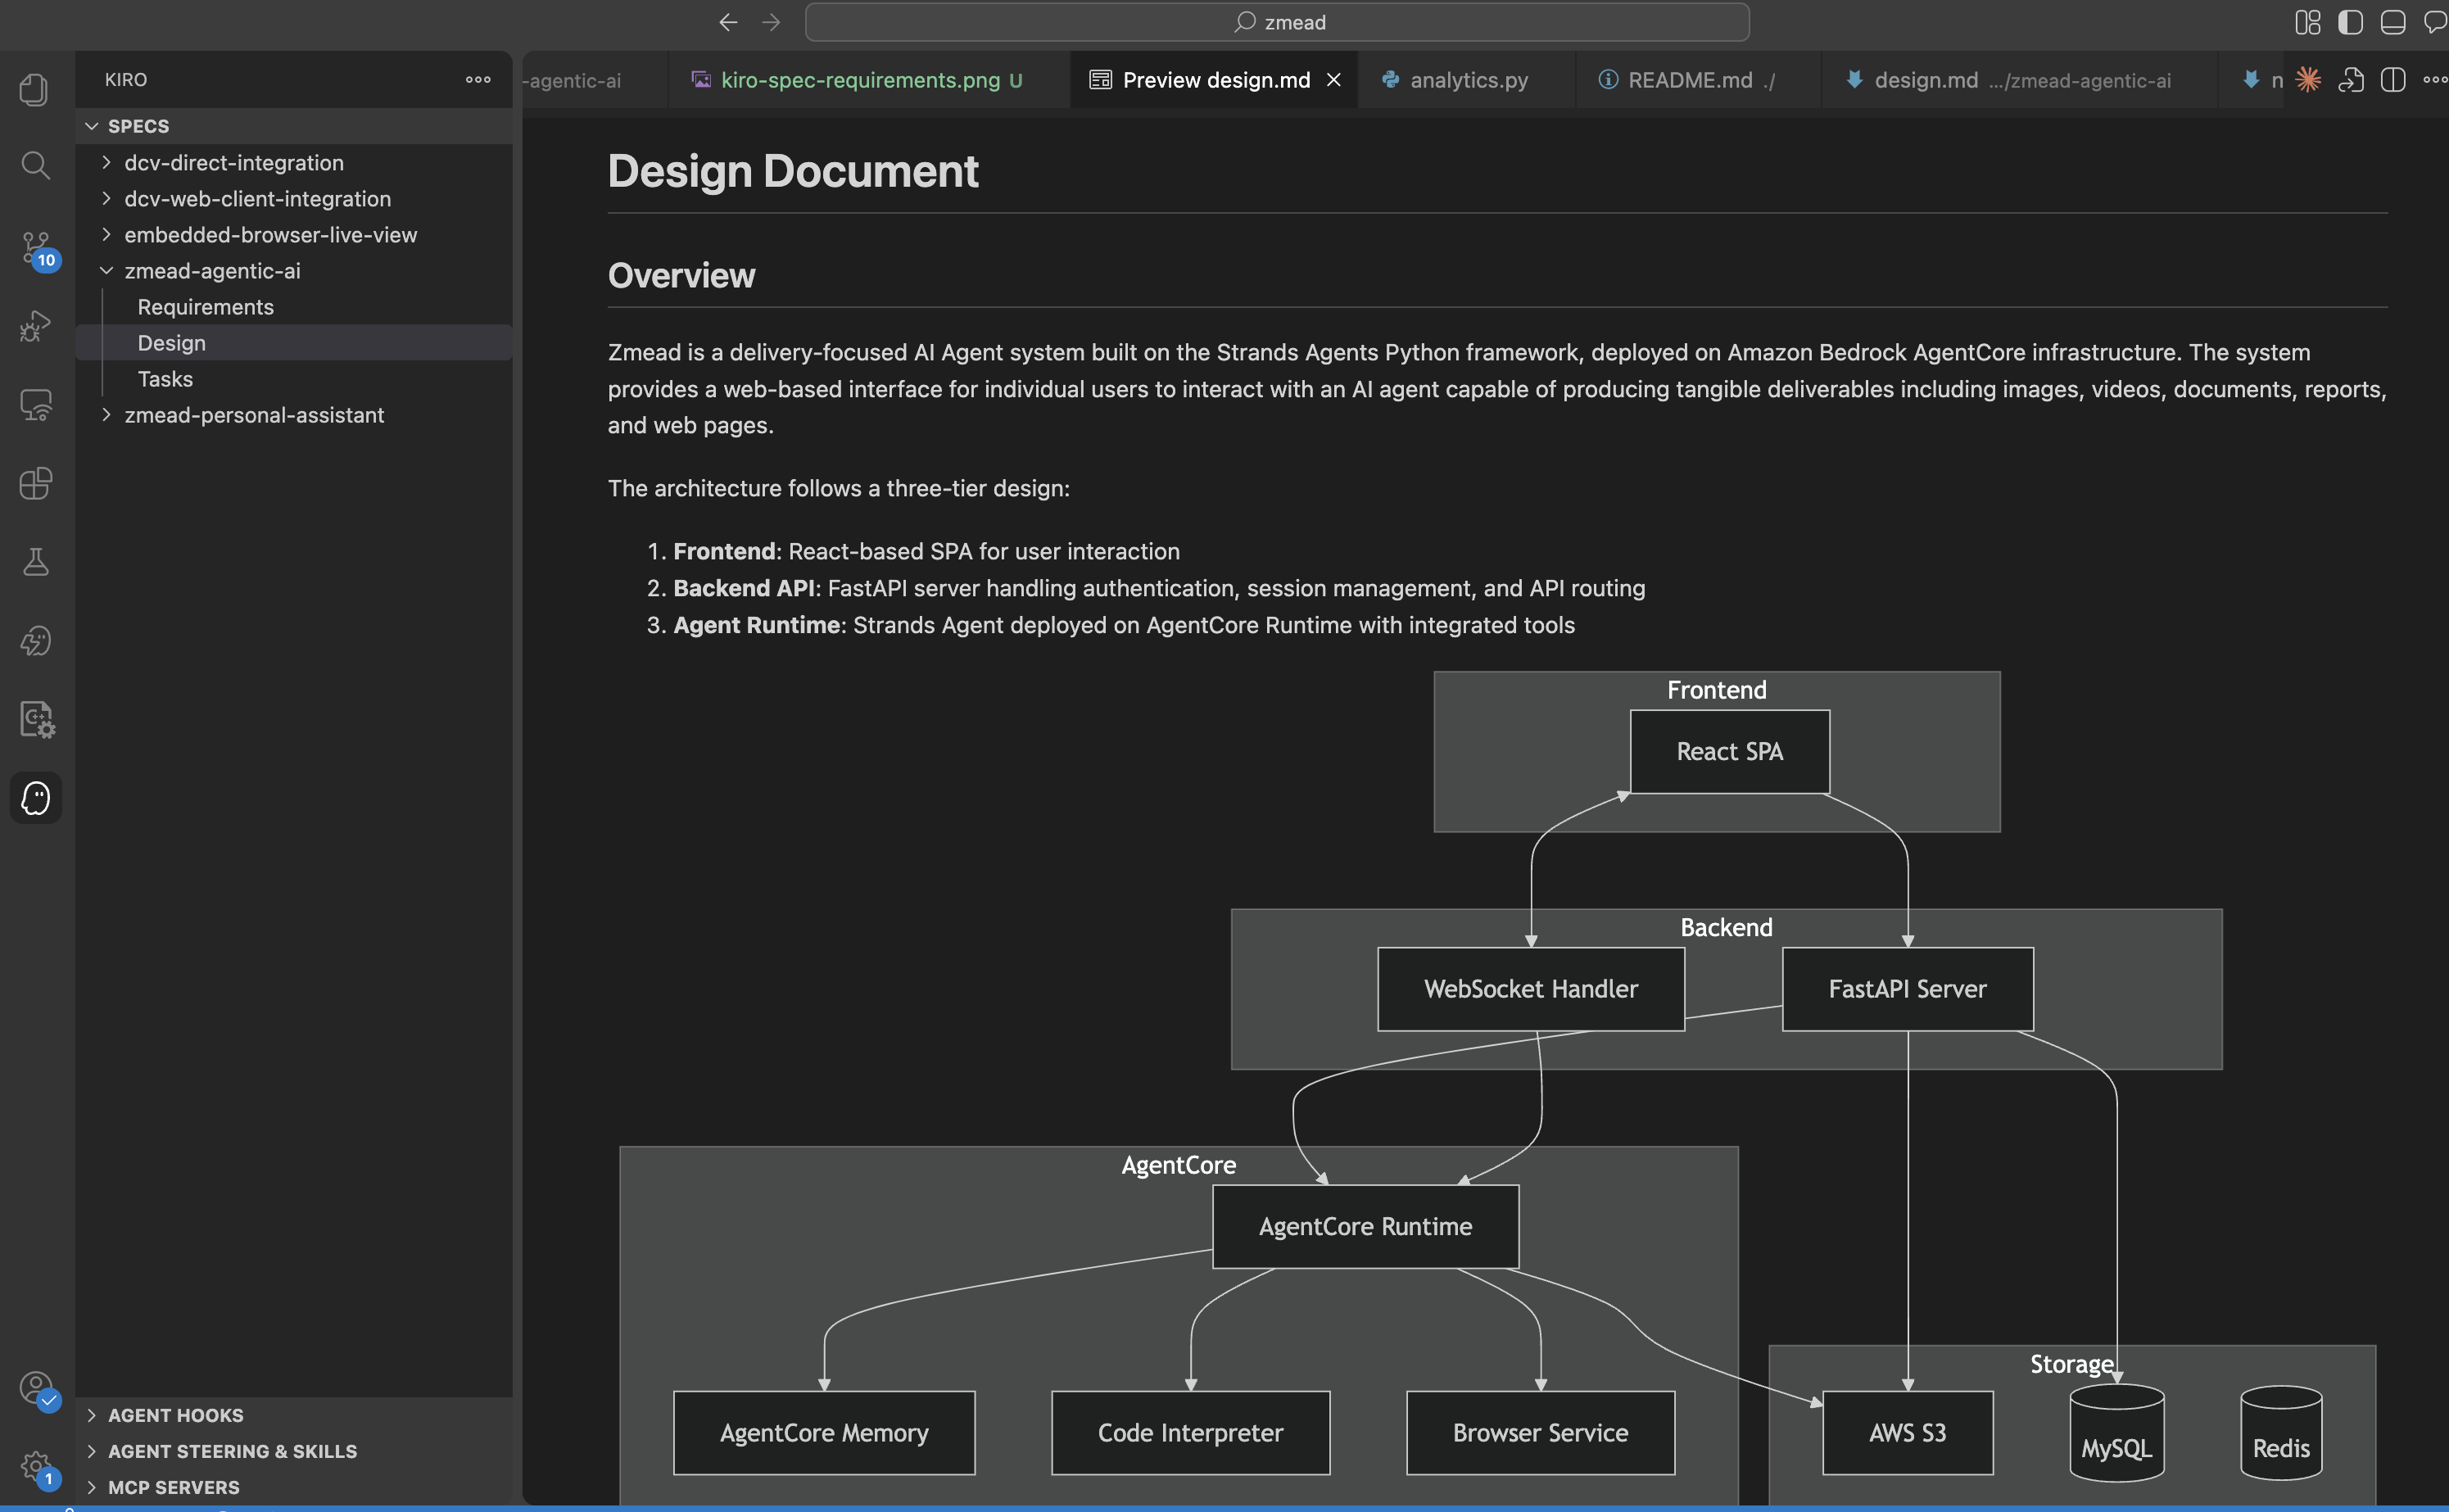Switch to the analytics.py tab

1468,80
